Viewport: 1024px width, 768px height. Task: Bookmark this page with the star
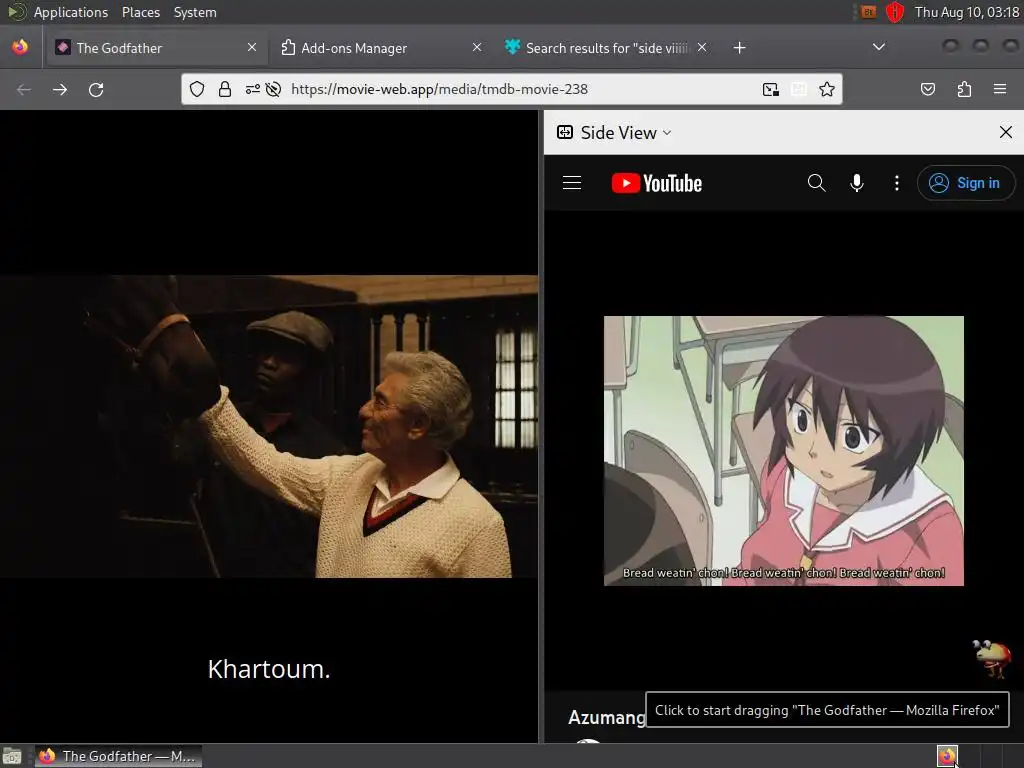point(827,89)
